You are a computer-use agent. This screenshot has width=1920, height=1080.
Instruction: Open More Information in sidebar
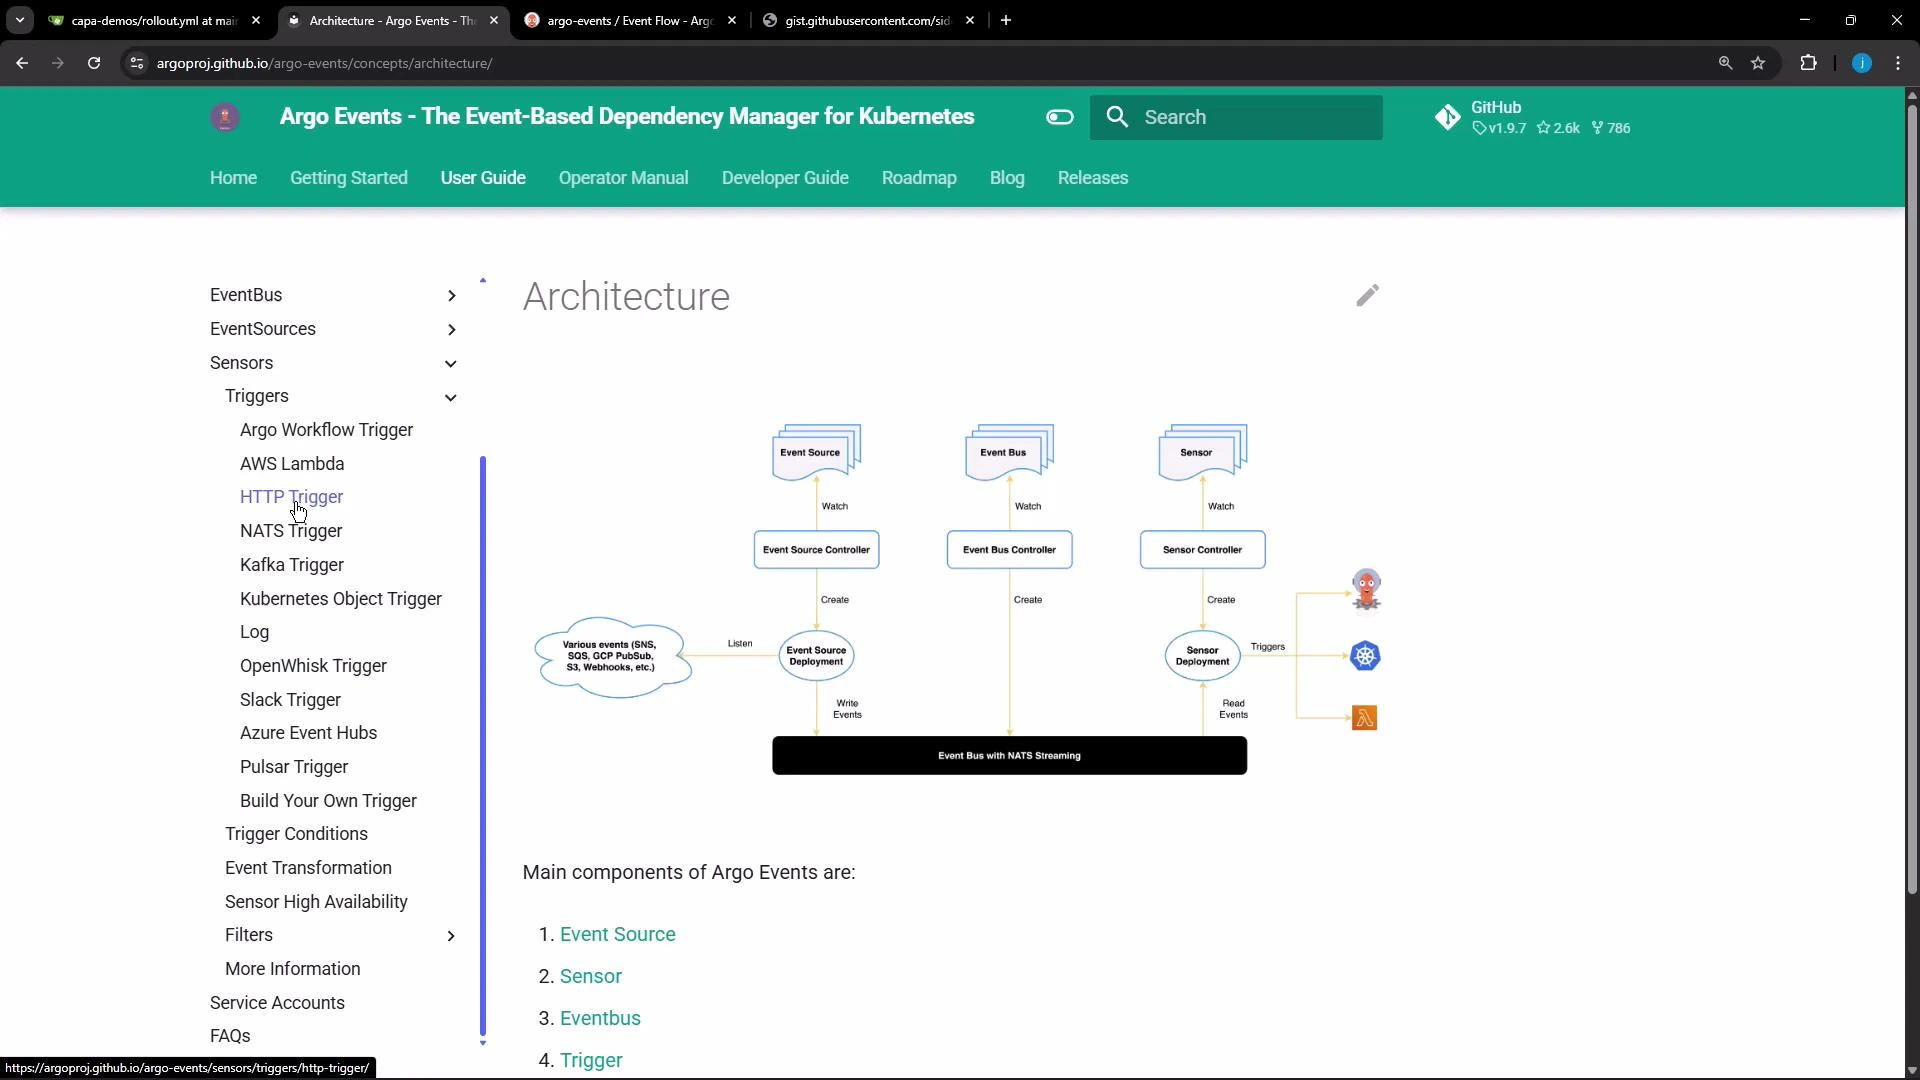pos(292,969)
